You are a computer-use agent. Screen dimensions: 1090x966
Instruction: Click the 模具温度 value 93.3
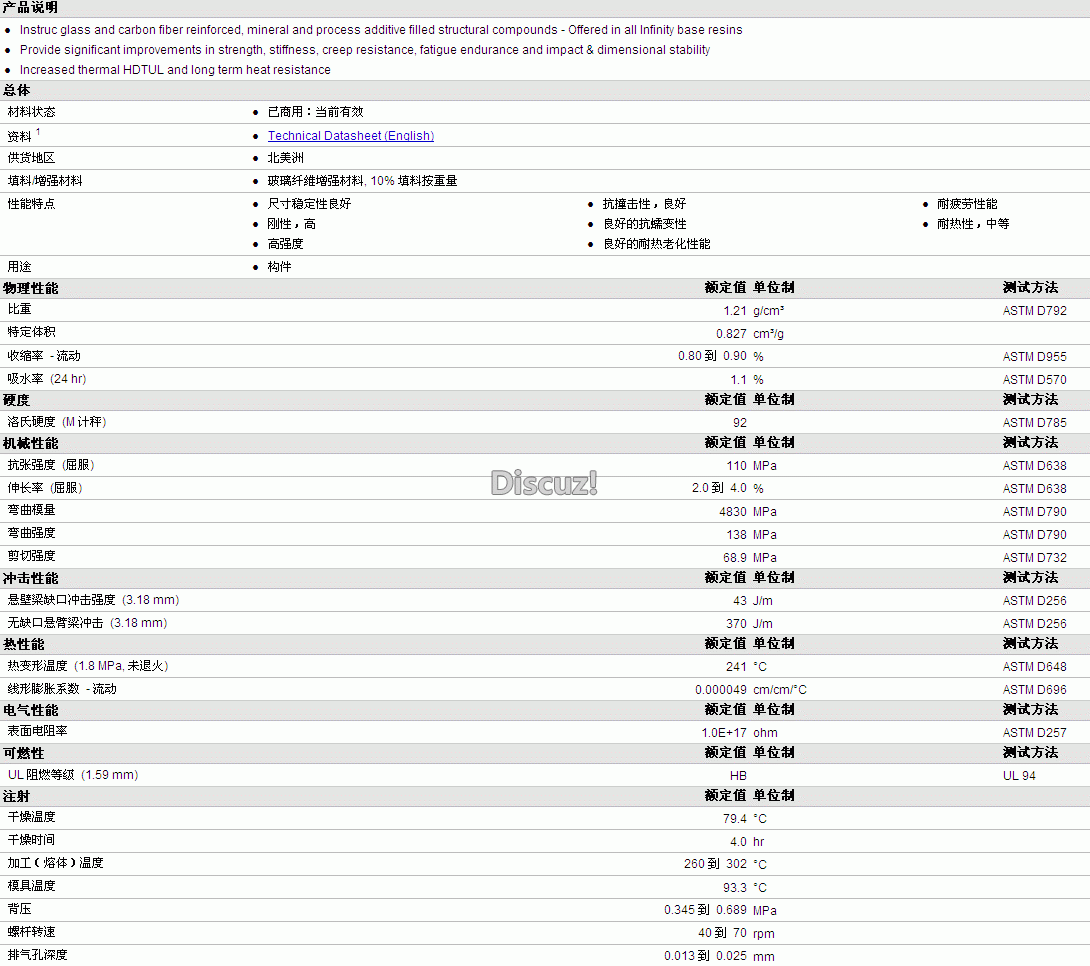tap(735, 887)
